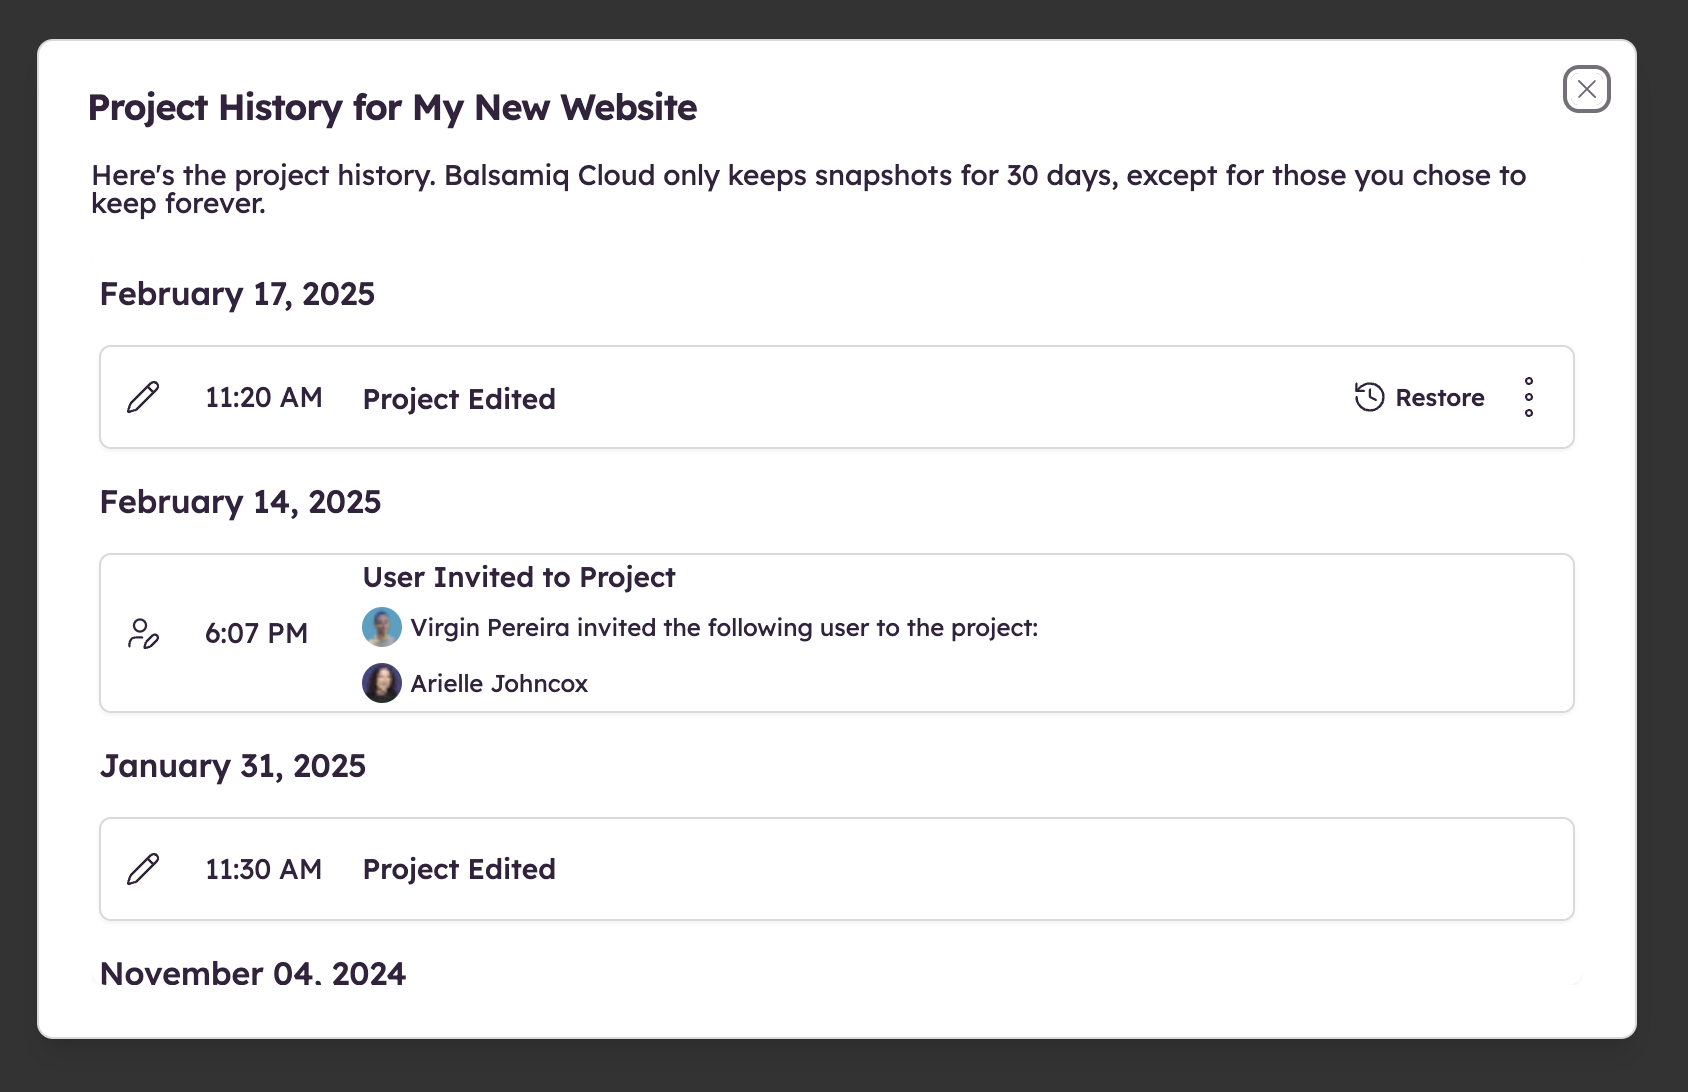Click the 'Virgin Pereira invited the following user' text
The width and height of the screenshot is (1688, 1092).
723,628
